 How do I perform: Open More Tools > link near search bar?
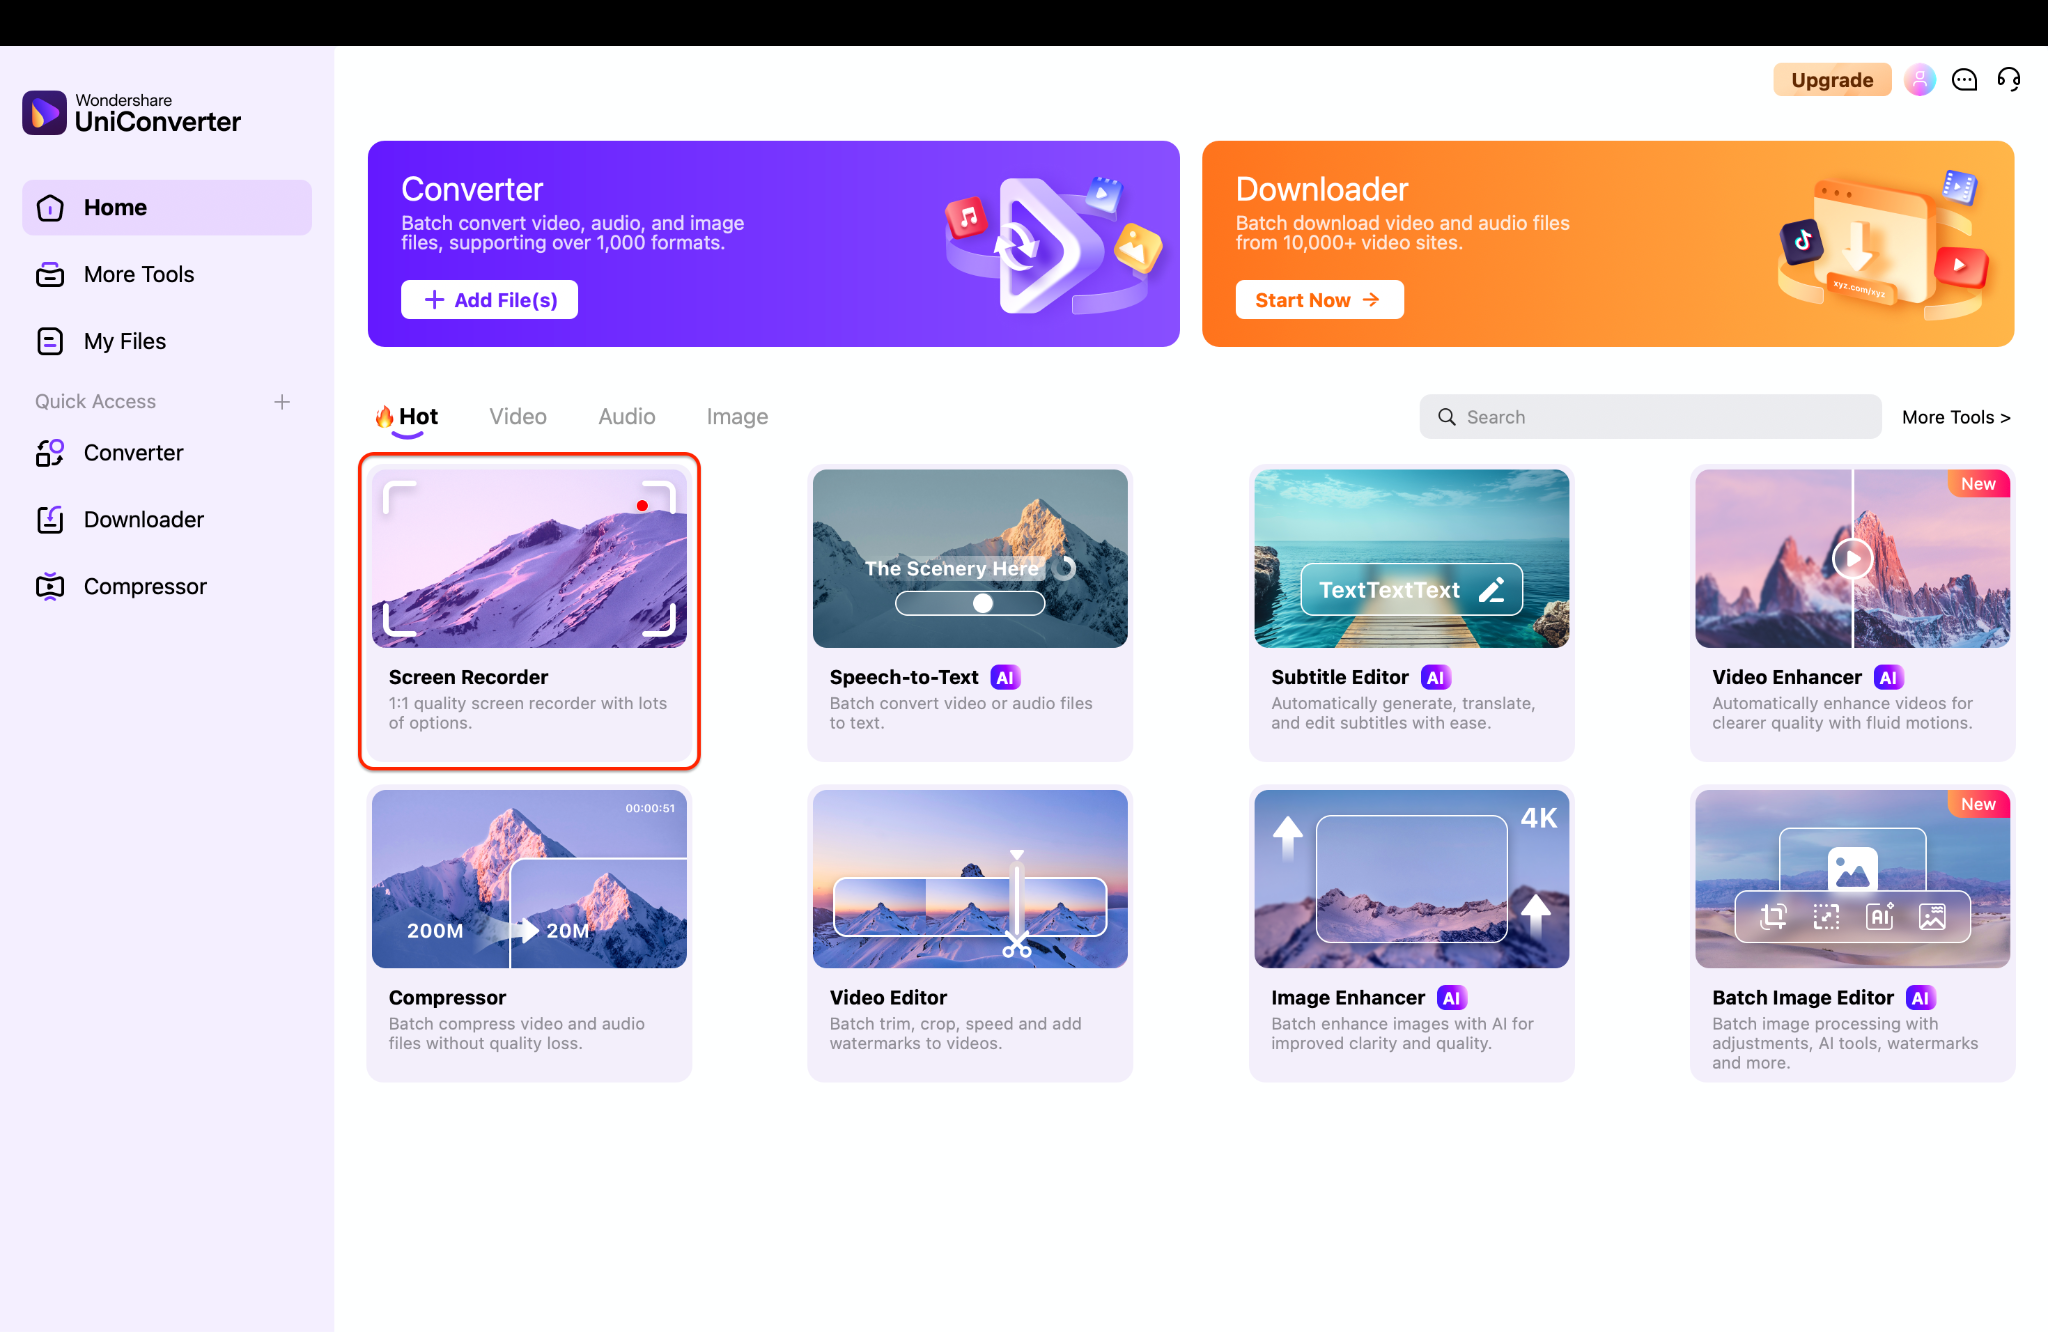1955,416
